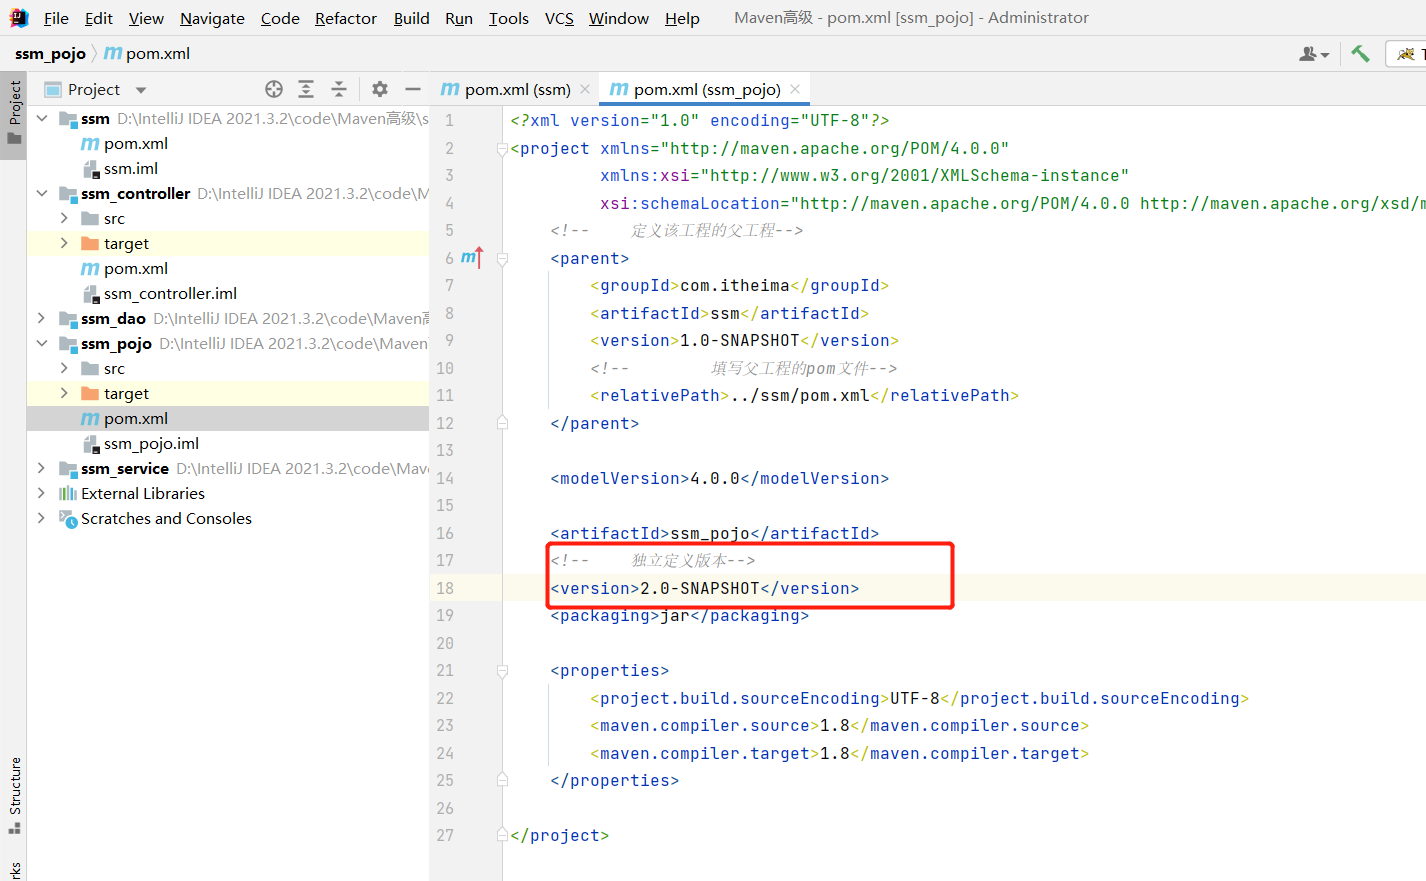This screenshot has height=881, width=1426.
Task: Expand target folder under ssm_controller
Action: (x=64, y=243)
